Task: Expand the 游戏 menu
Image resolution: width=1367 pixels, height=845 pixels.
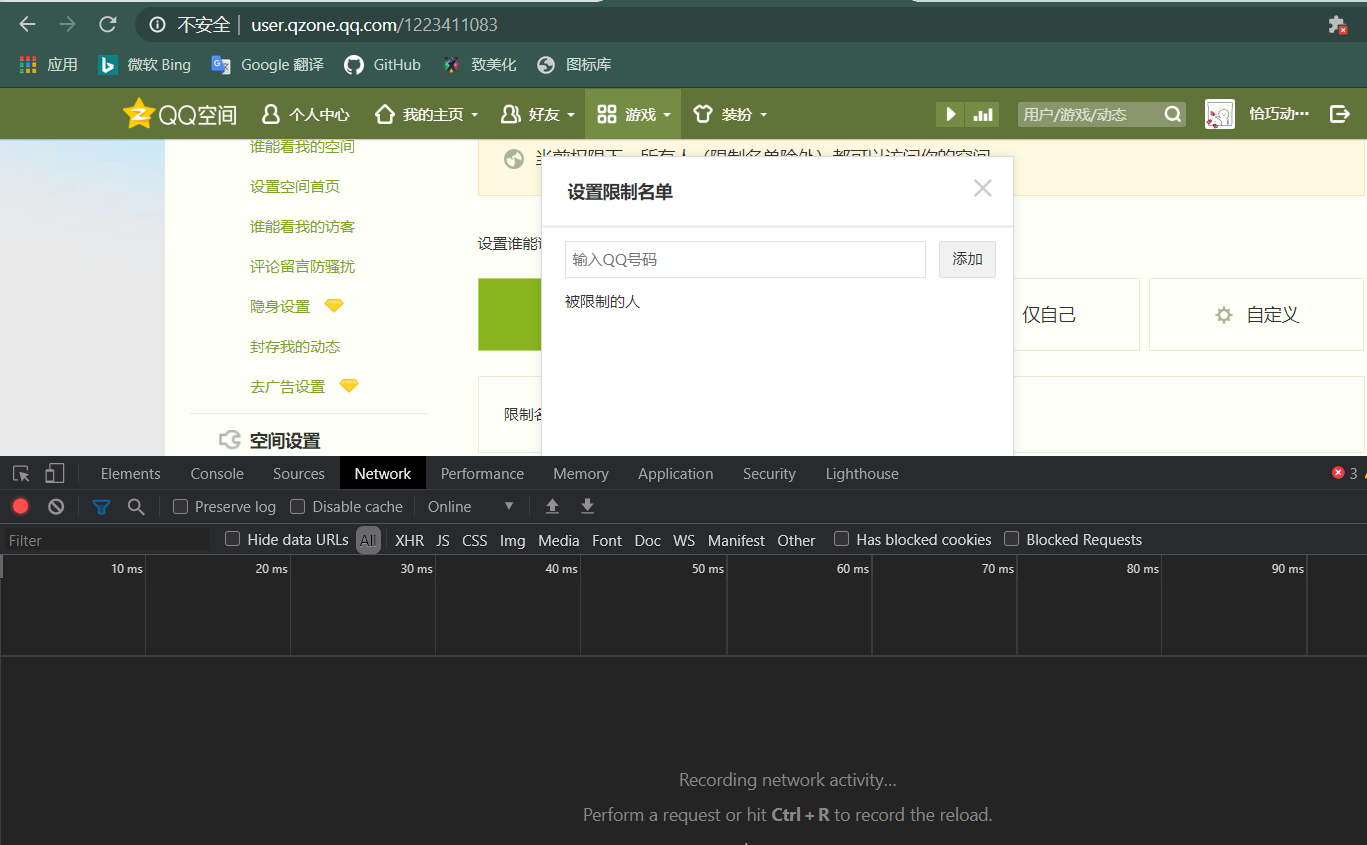Action: click(x=633, y=114)
